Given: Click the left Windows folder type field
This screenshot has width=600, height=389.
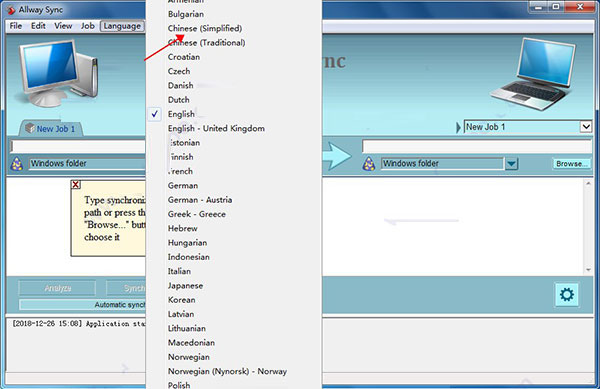Looking at the screenshot, I should coord(87,164).
